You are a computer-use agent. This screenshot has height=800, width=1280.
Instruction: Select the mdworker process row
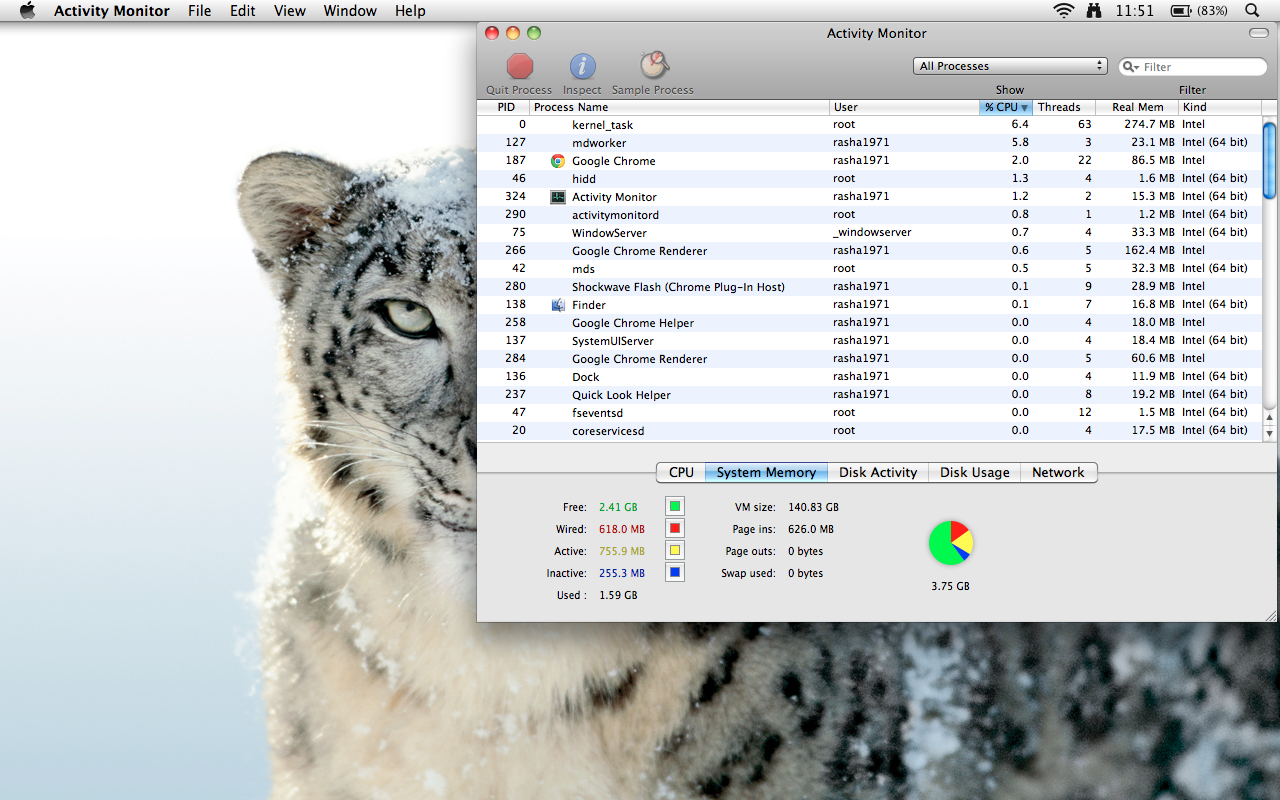coord(869,143)
